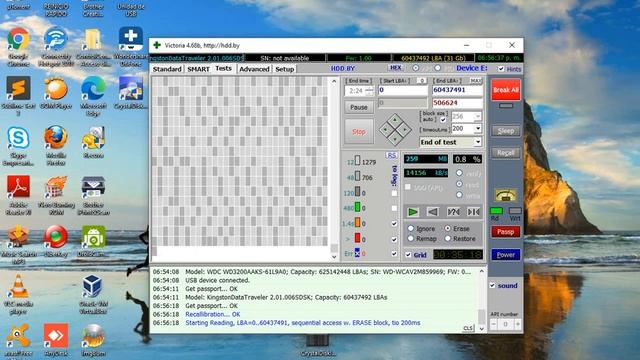
Task: Toggle the block size auto checkbox
Action: pyautogui.click(x=443, y=120)
